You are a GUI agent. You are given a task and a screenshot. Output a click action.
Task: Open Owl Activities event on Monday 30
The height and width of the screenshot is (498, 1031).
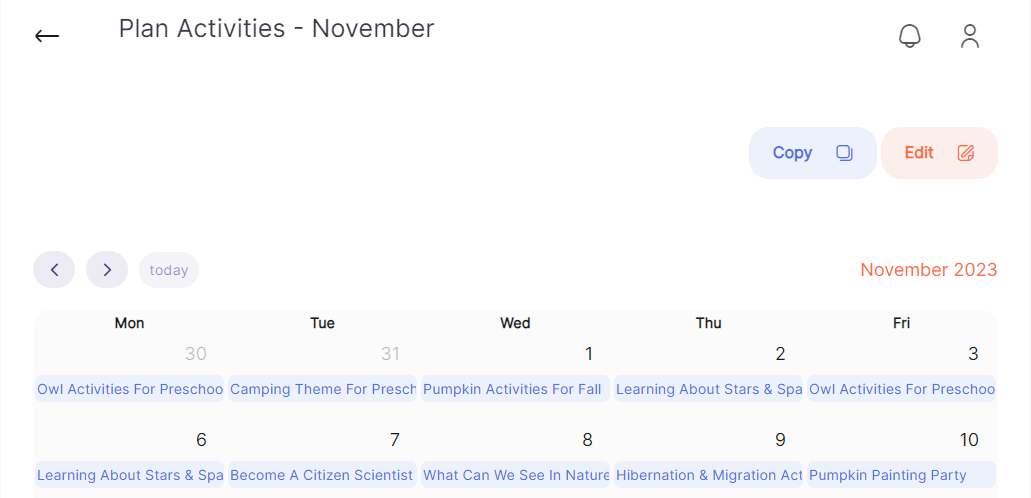pos(130,389)
